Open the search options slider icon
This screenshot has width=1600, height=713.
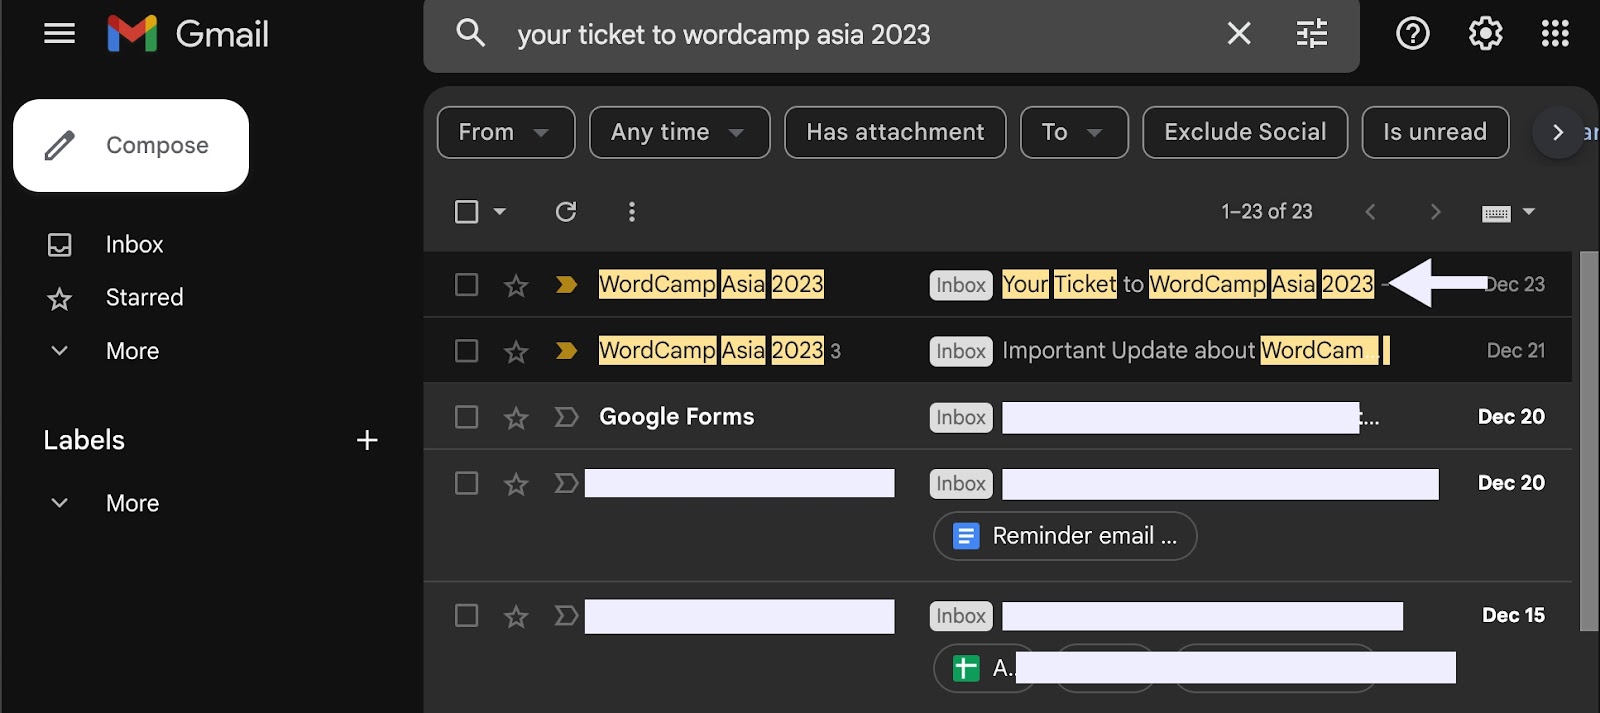tap(1312, 34)
